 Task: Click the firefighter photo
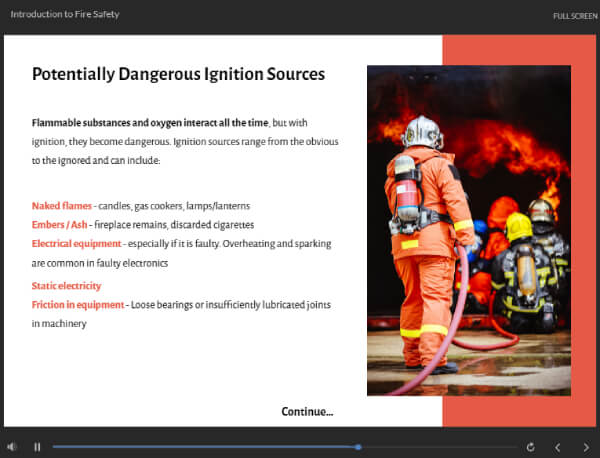[x=468, y=230]
